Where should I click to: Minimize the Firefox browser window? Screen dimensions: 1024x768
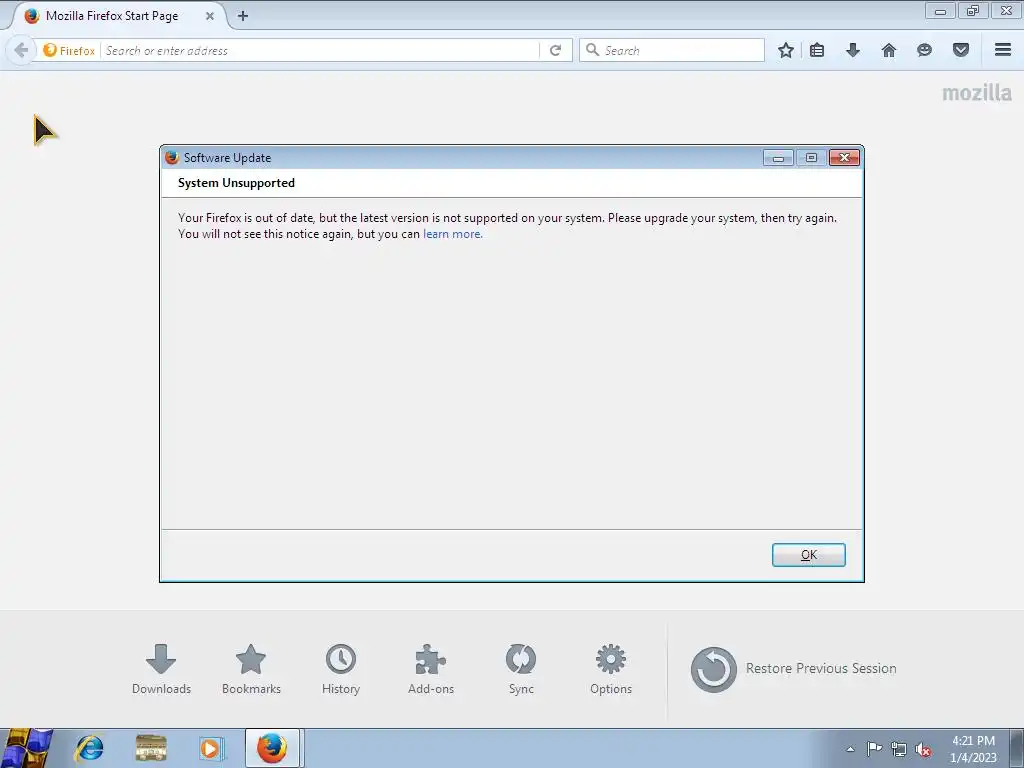tap(940, 10)
